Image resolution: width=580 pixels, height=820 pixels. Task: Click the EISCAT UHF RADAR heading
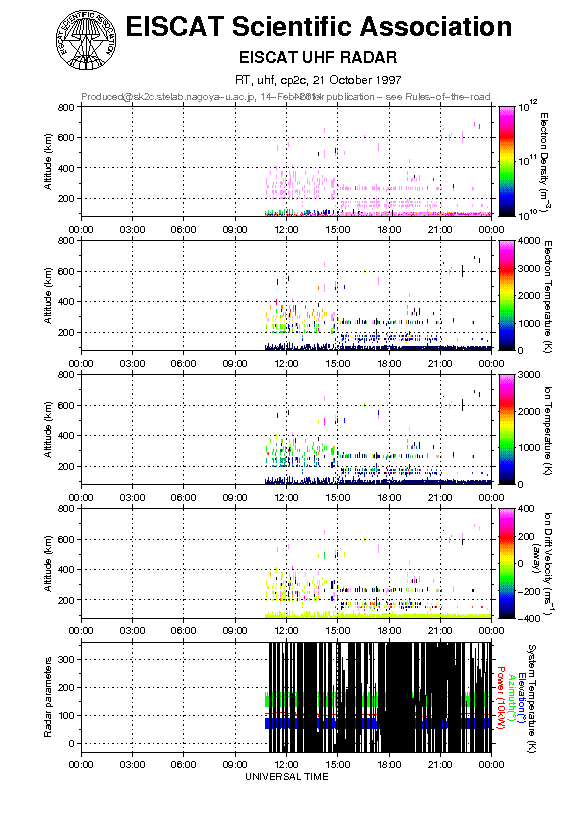pos(318,57)
